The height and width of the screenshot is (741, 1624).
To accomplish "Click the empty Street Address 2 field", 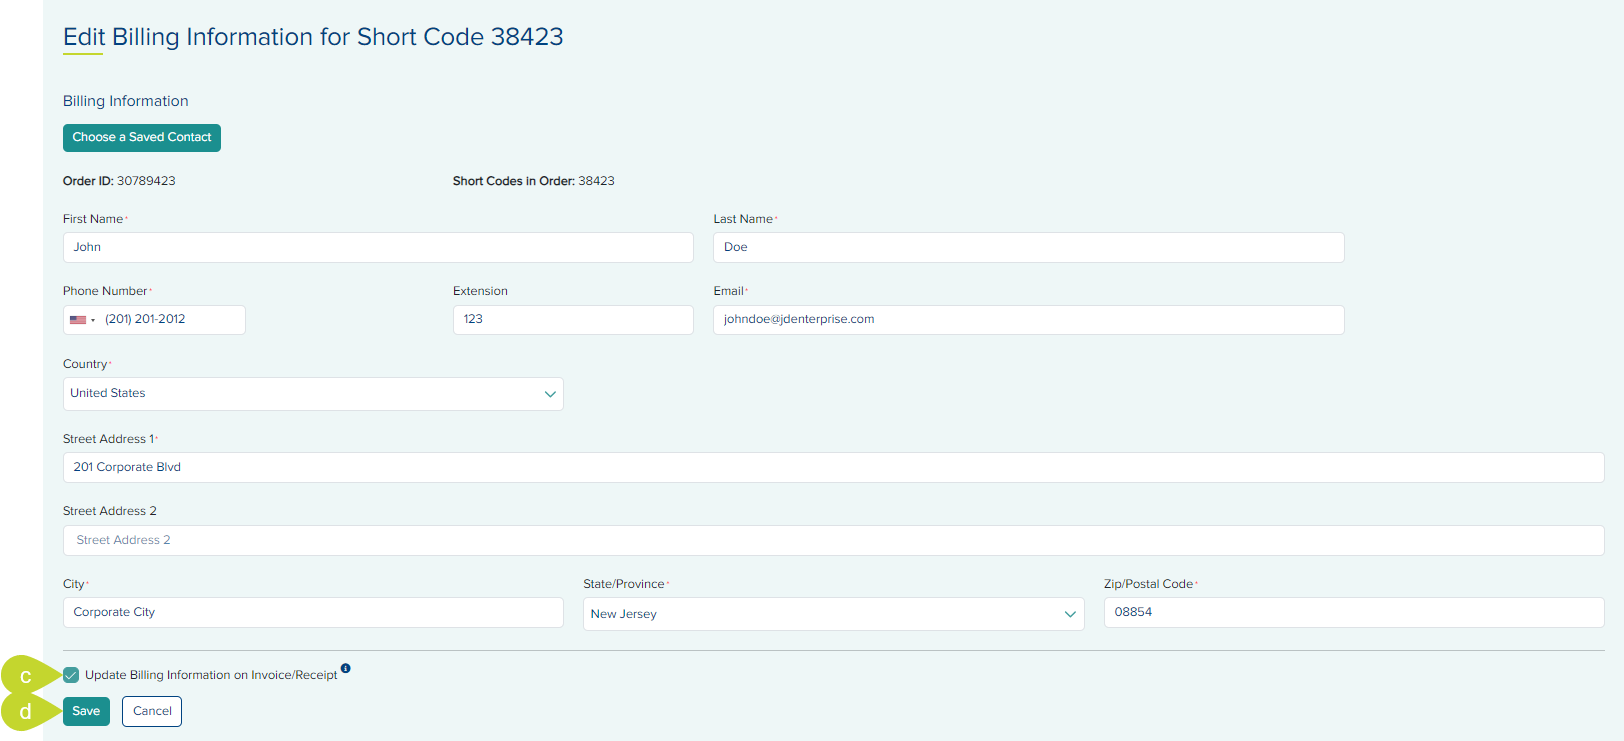I will click(833, 540).
